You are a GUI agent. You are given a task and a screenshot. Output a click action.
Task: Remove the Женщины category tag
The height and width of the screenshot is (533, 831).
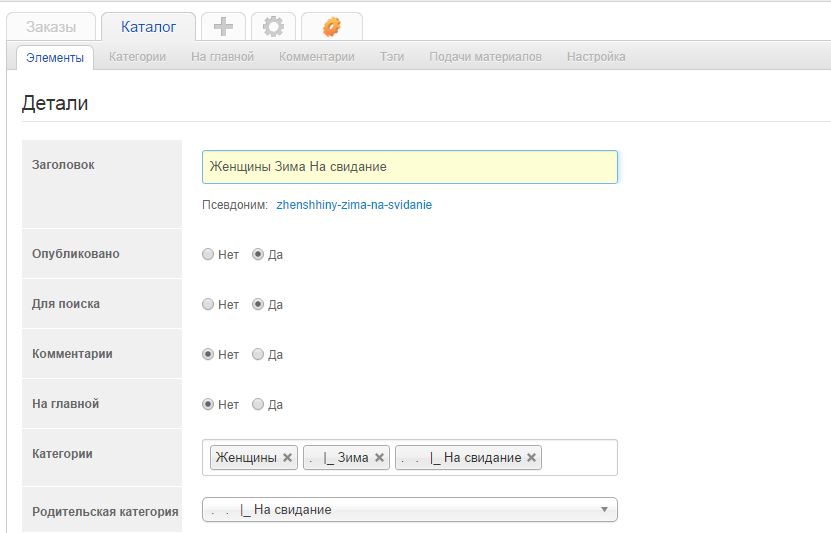coord(287,457)
